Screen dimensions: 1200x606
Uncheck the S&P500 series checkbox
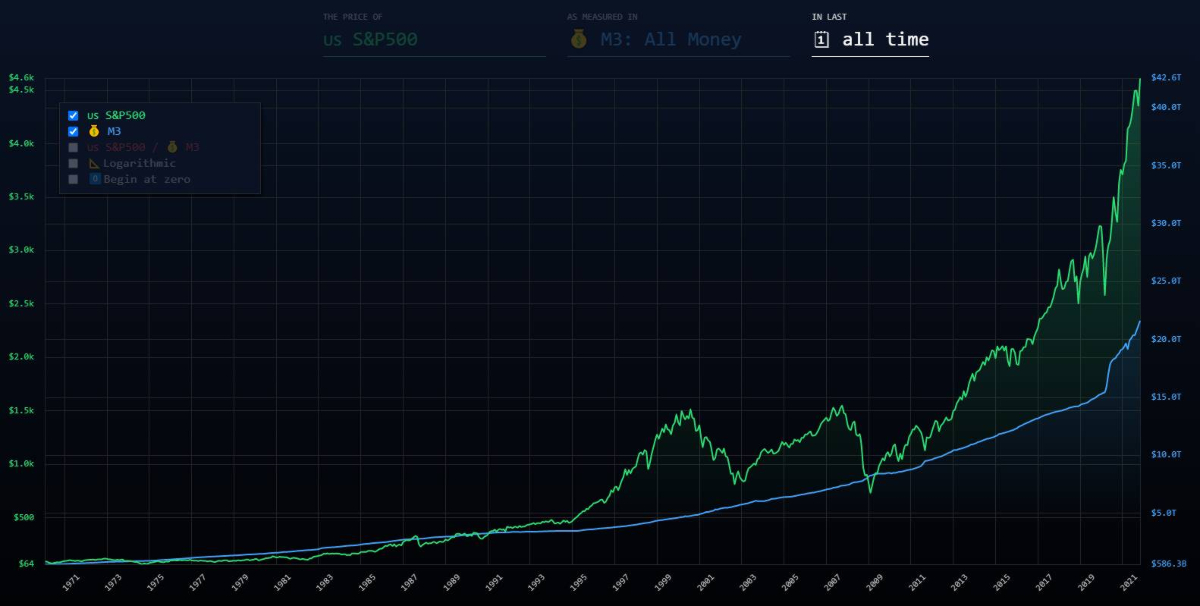pyautogui.click(x=73, y=115)
